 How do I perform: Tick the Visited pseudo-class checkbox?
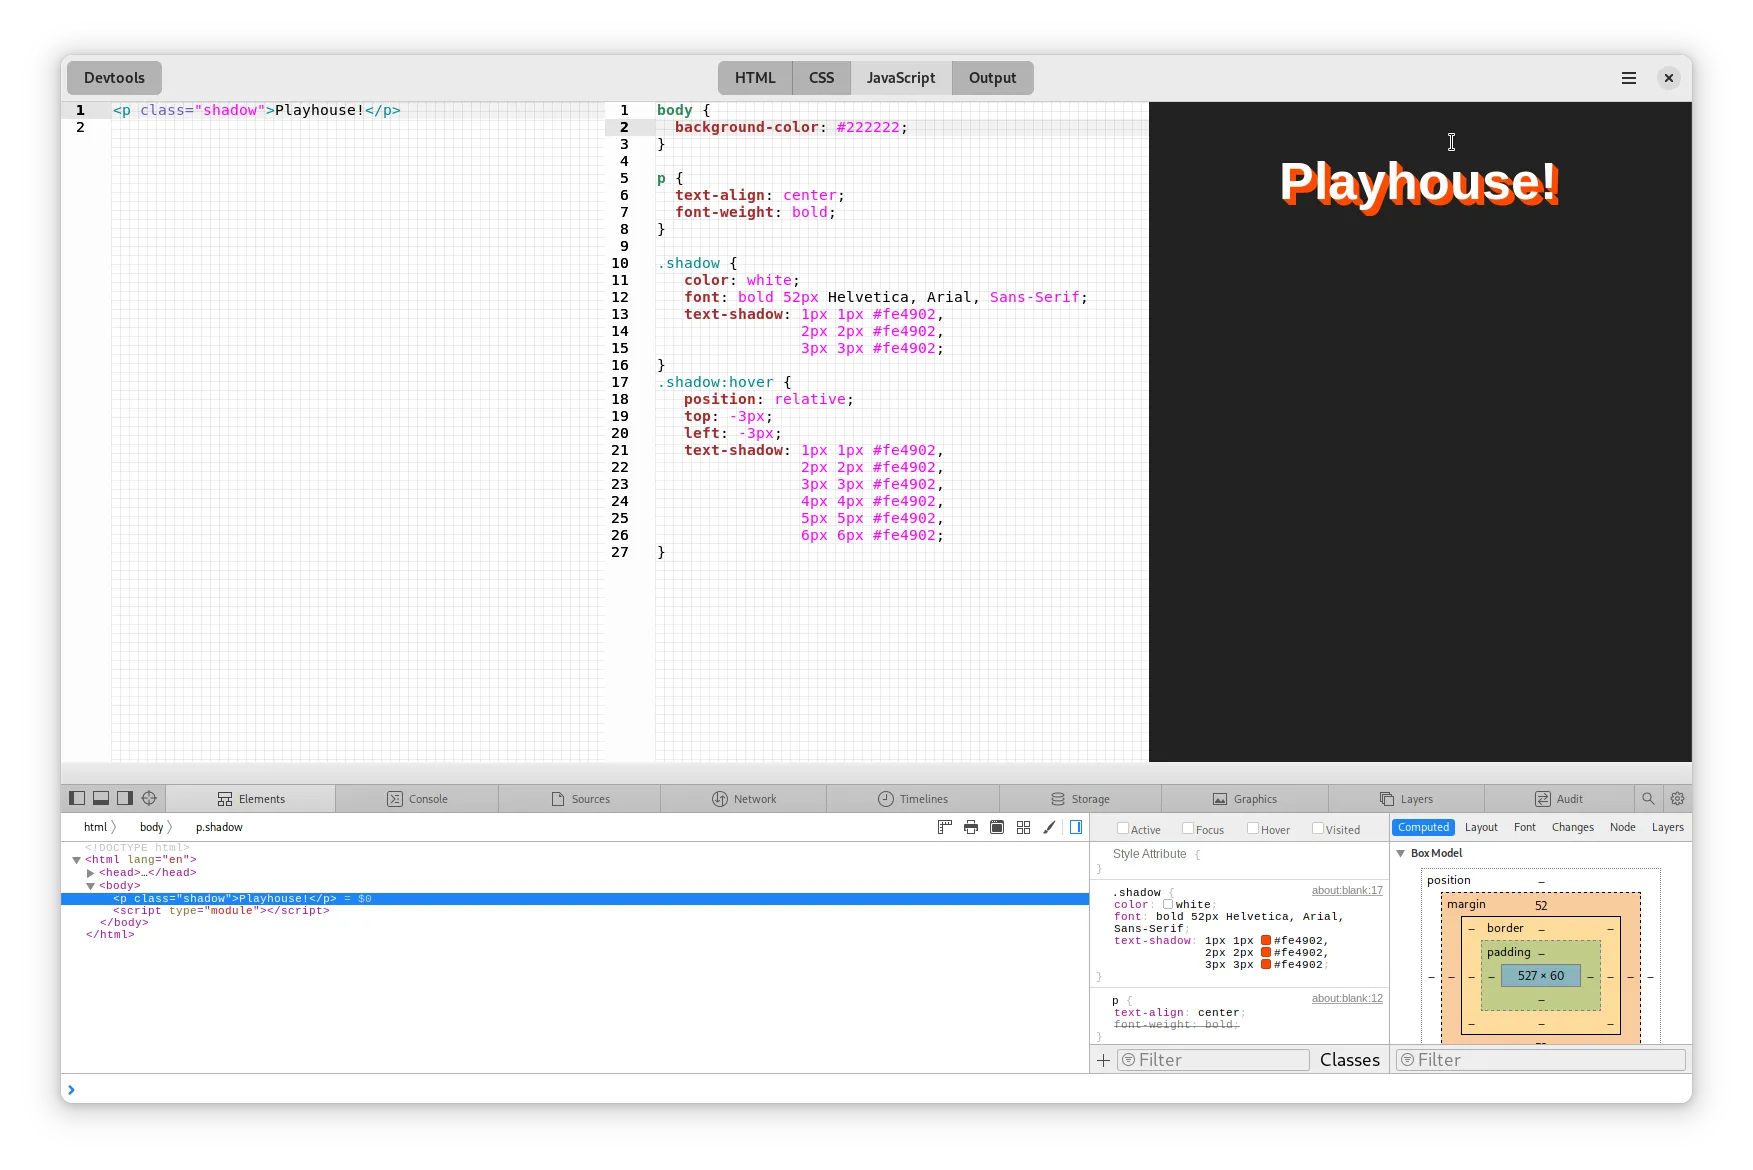[x=1317, y=828]
